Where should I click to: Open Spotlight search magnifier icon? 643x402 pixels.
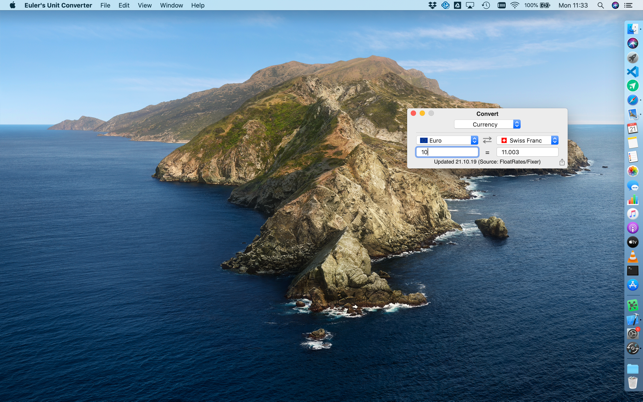point(600,6)
